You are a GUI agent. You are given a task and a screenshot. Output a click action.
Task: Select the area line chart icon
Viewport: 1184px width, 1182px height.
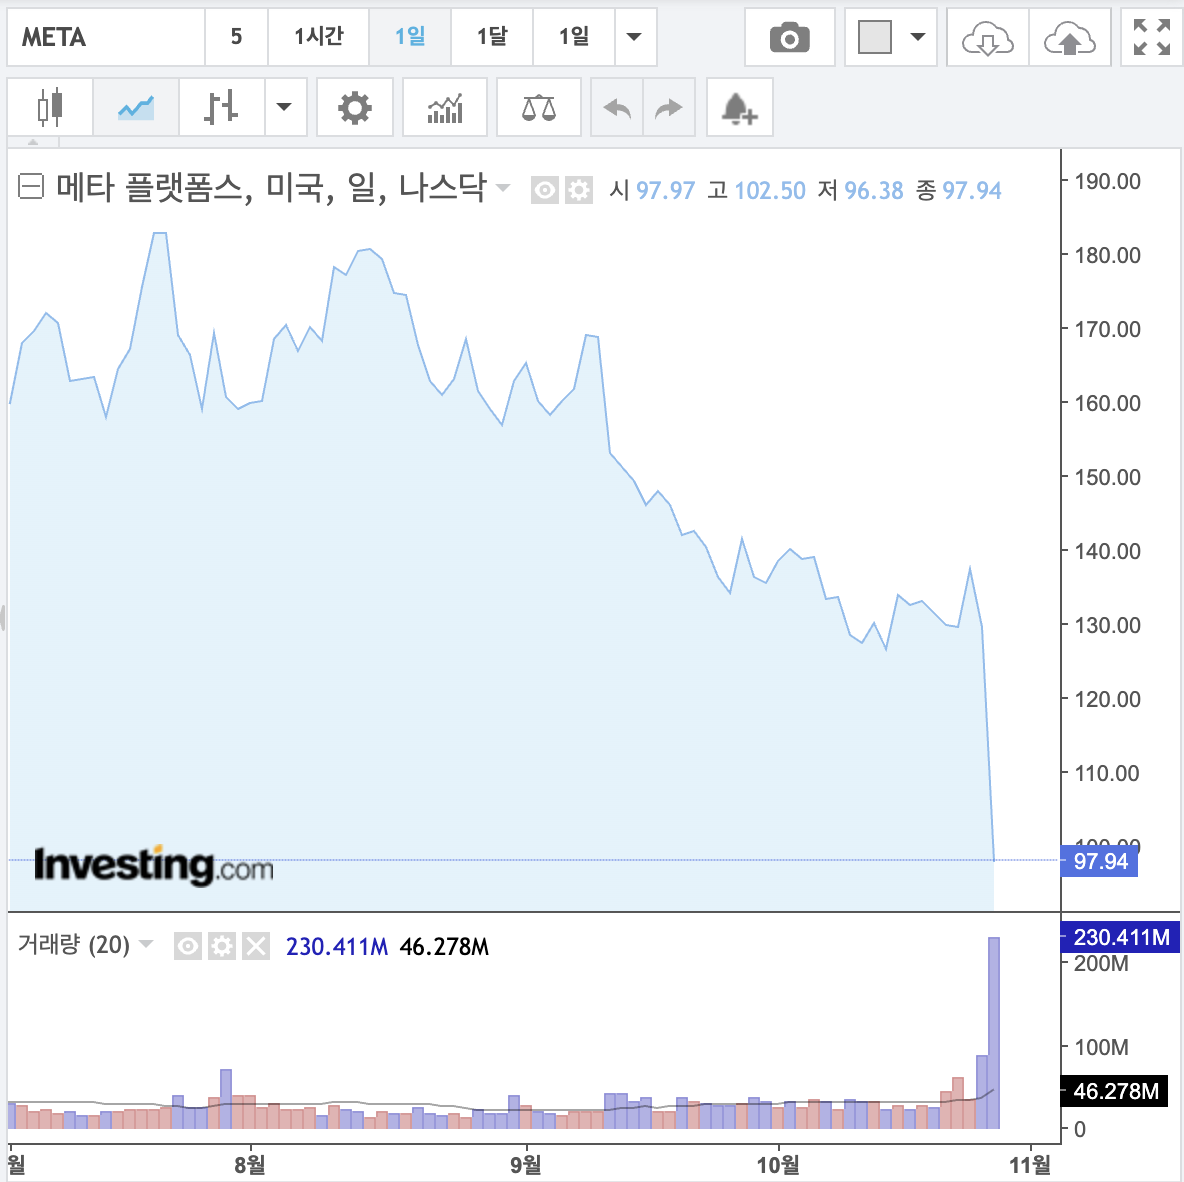pyautogui.click(x=136, y=107)
